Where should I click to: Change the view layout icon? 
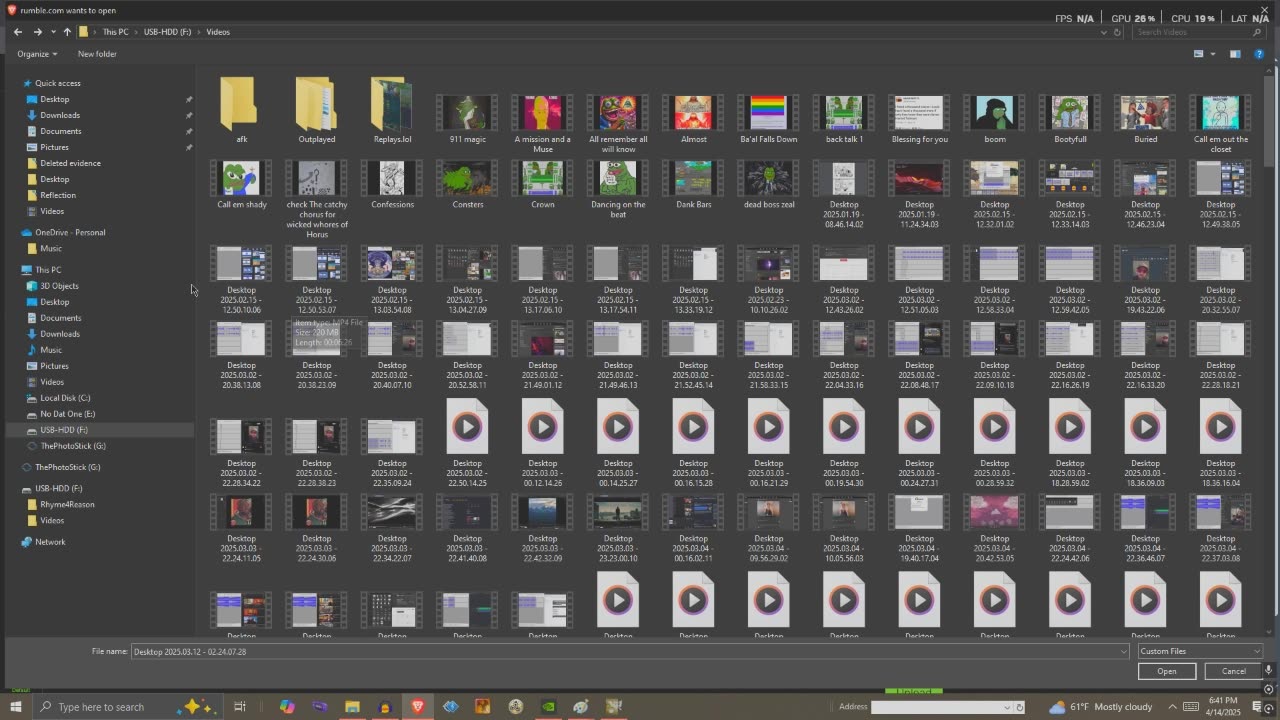[1198, 54]
